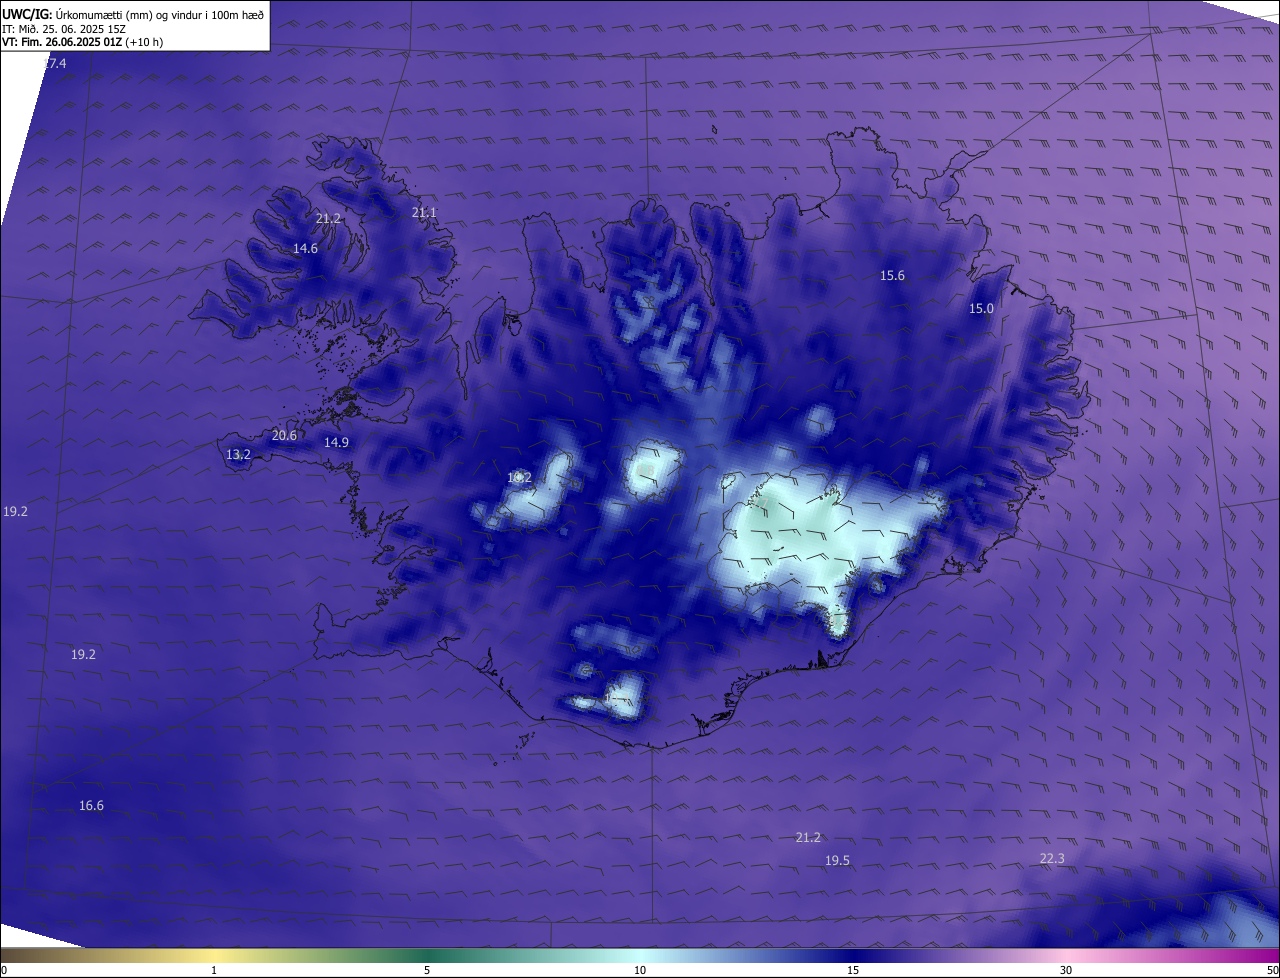The image size is (1280, 978).
Task: Select the 14.6 value label
Action: pyautogui.click(x=305, y=249)
